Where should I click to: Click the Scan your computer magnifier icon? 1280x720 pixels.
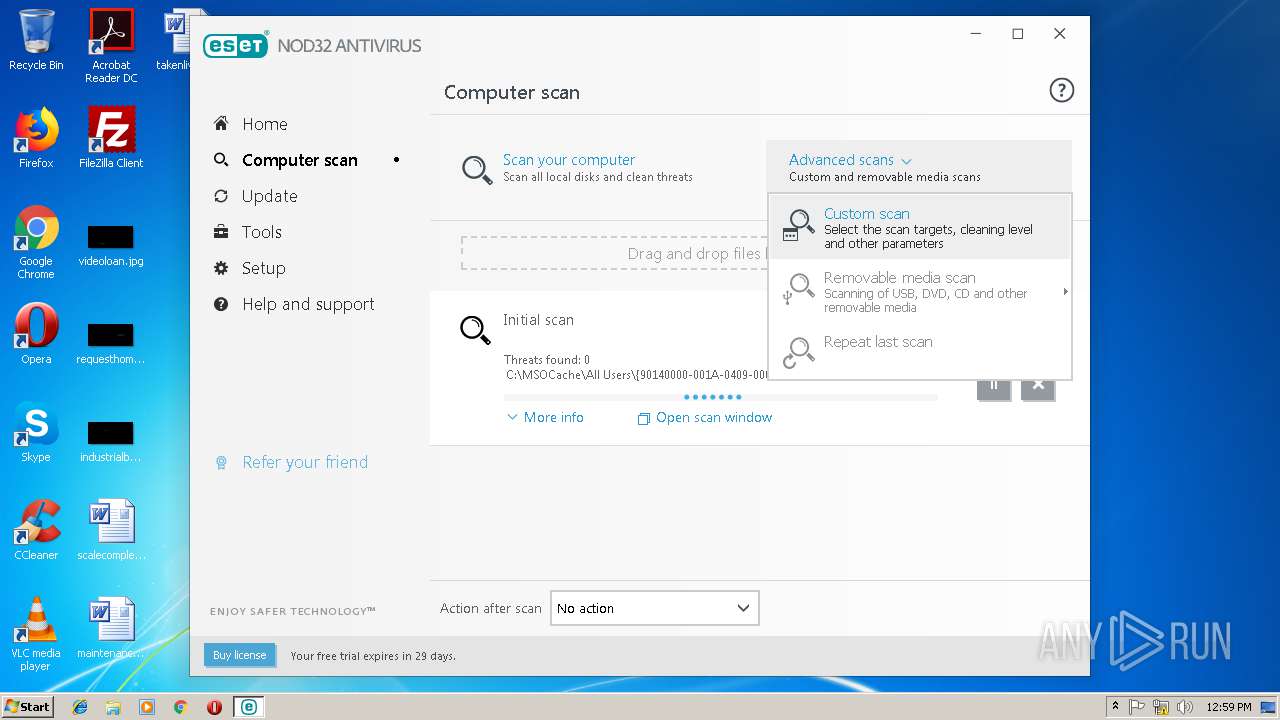pyautogui.click(x=476, y=169)
